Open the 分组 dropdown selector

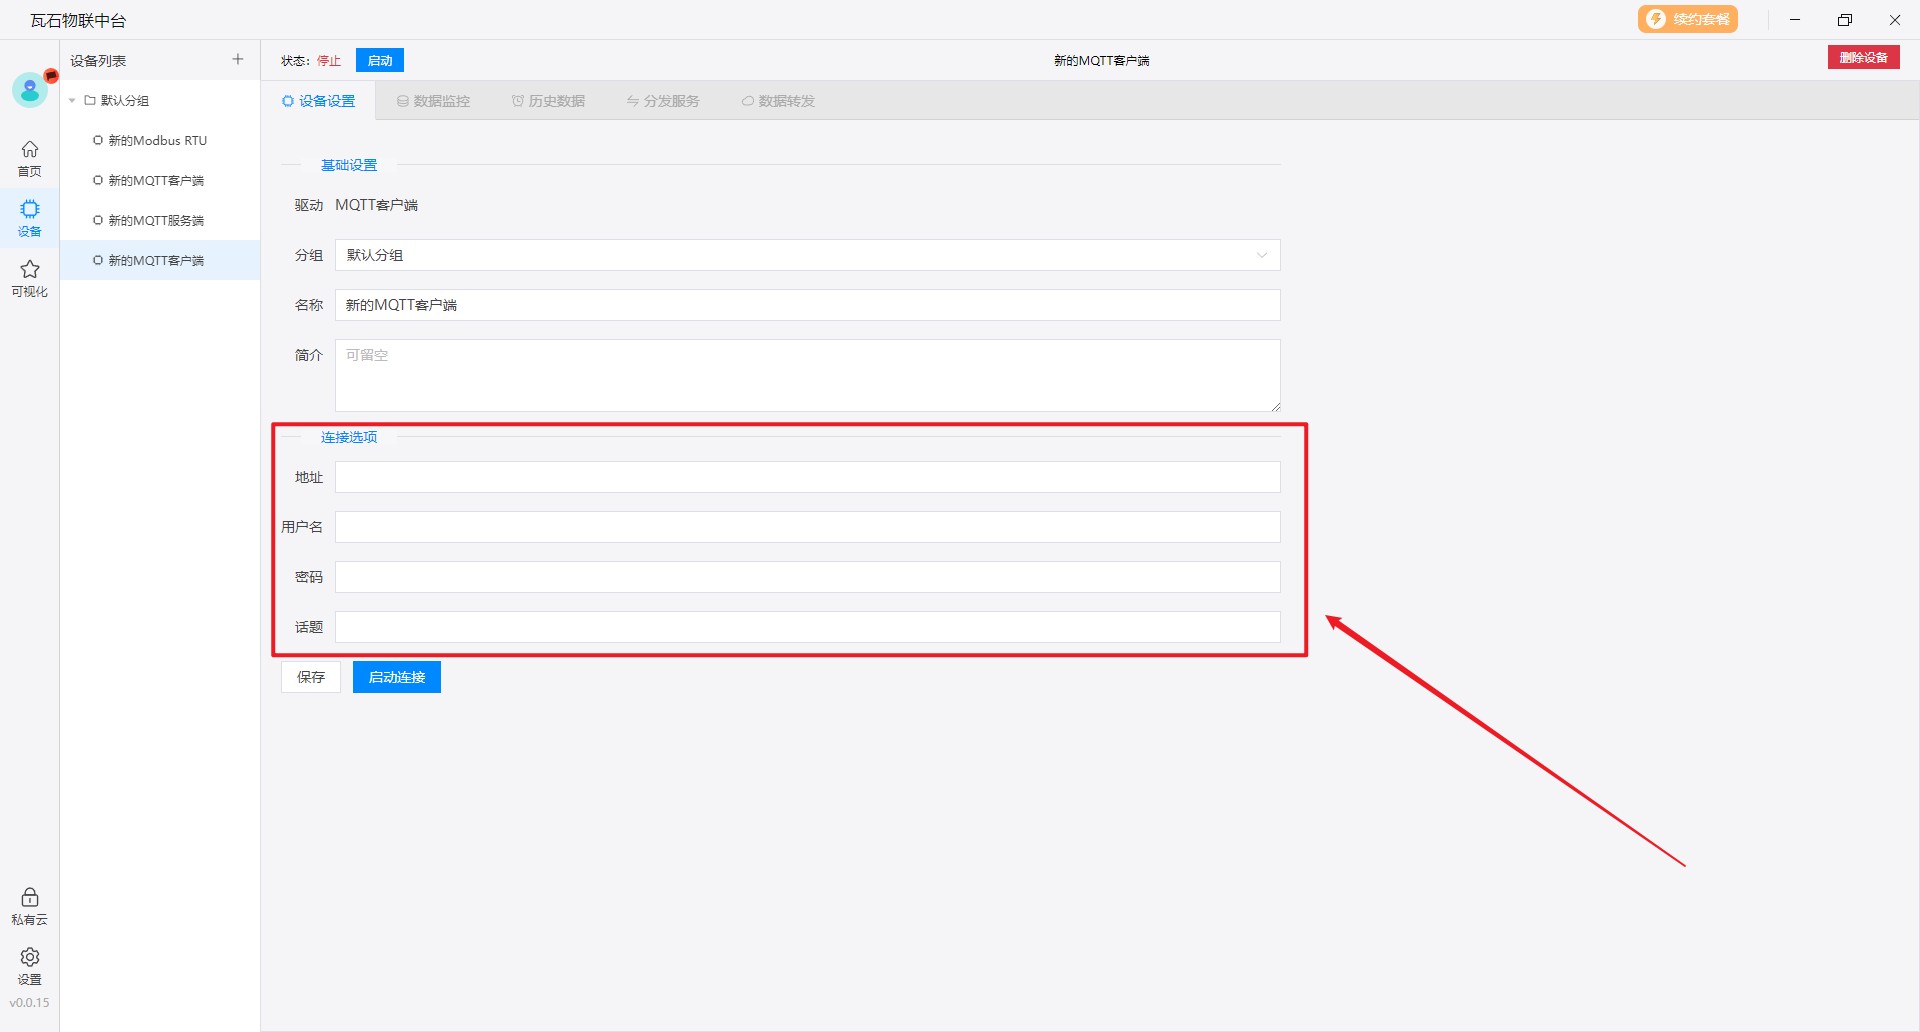[x=807, y=255]
